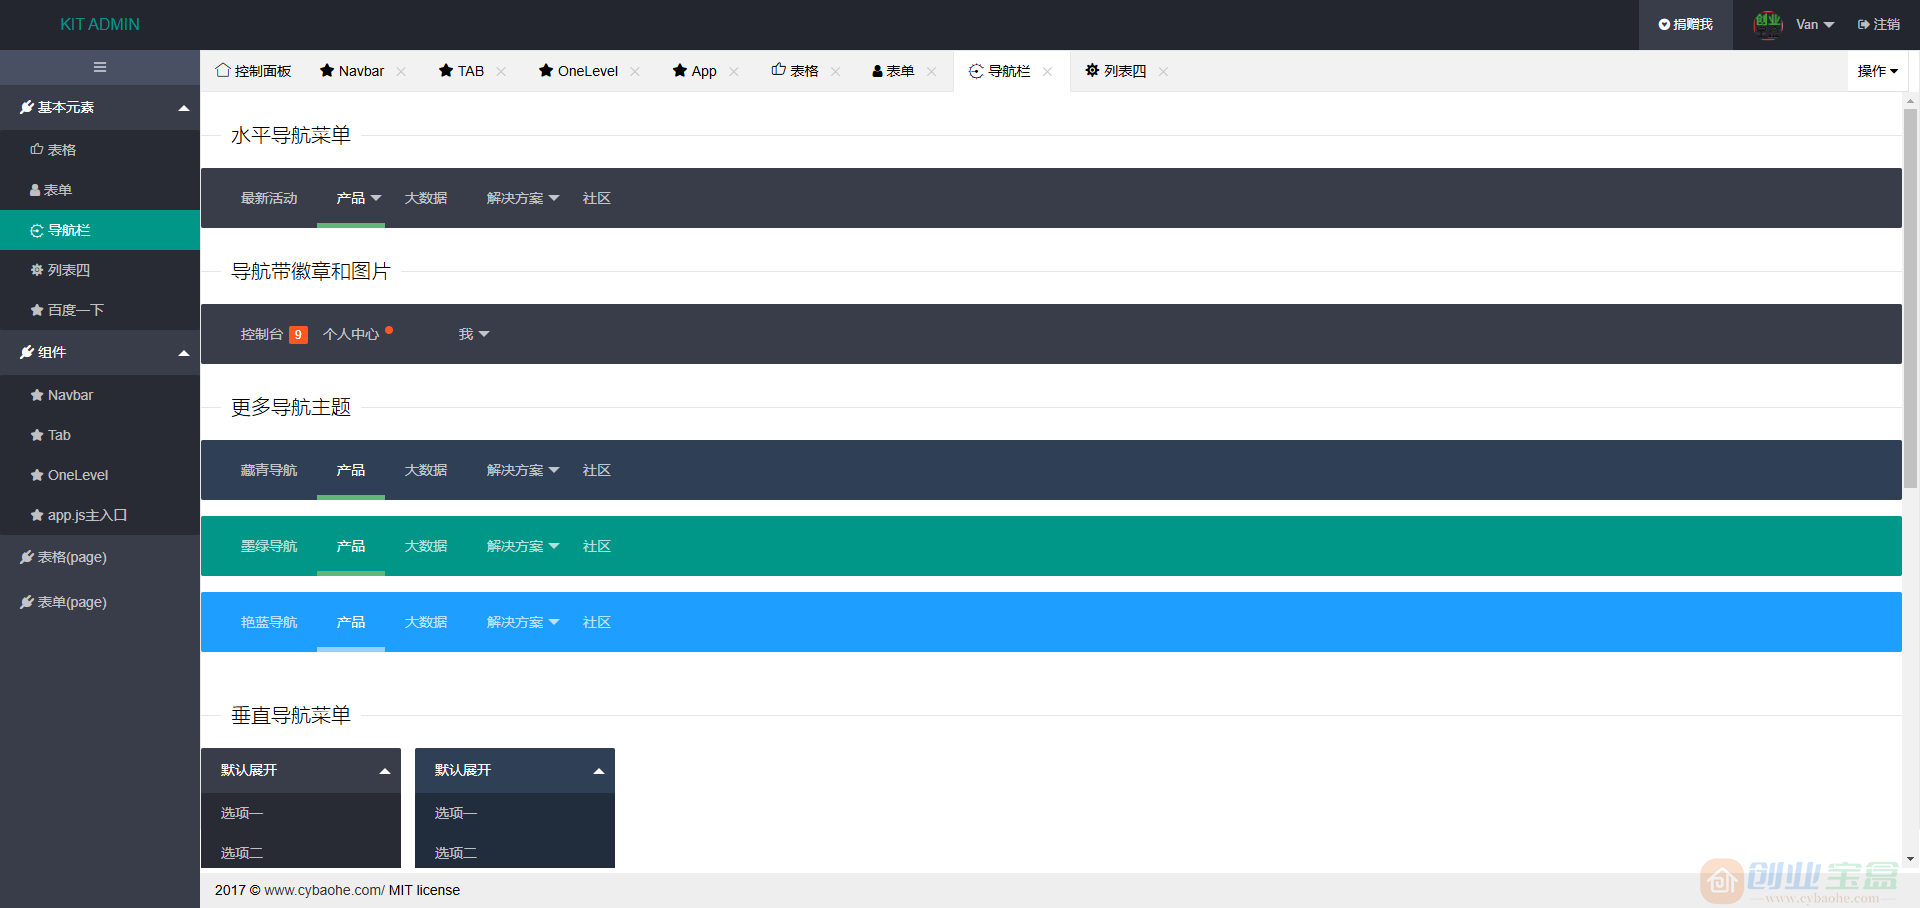Close the OneLevel tab using its X

(635, 71)
